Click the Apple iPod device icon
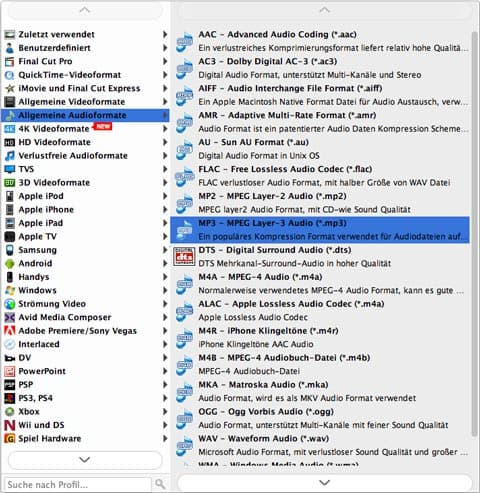480x493 pixels. (x=10, y=196)
